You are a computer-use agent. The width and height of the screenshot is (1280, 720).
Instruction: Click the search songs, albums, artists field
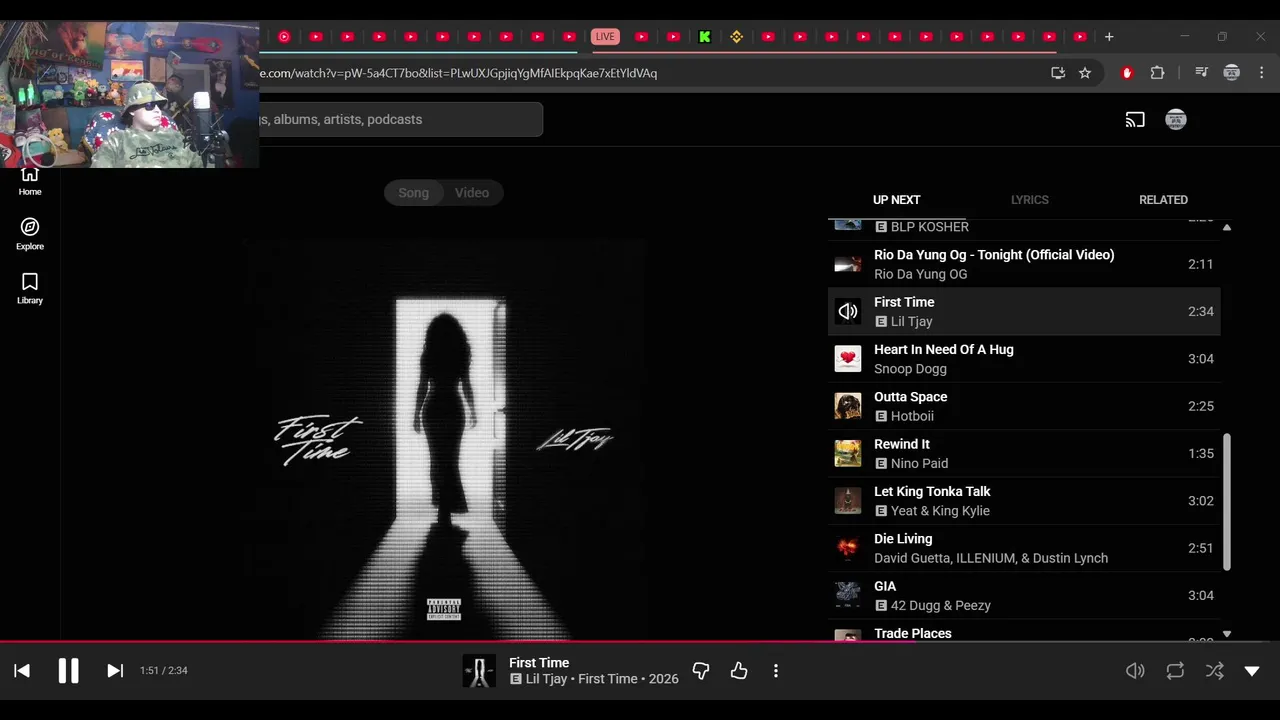click(x=400, y=119)
